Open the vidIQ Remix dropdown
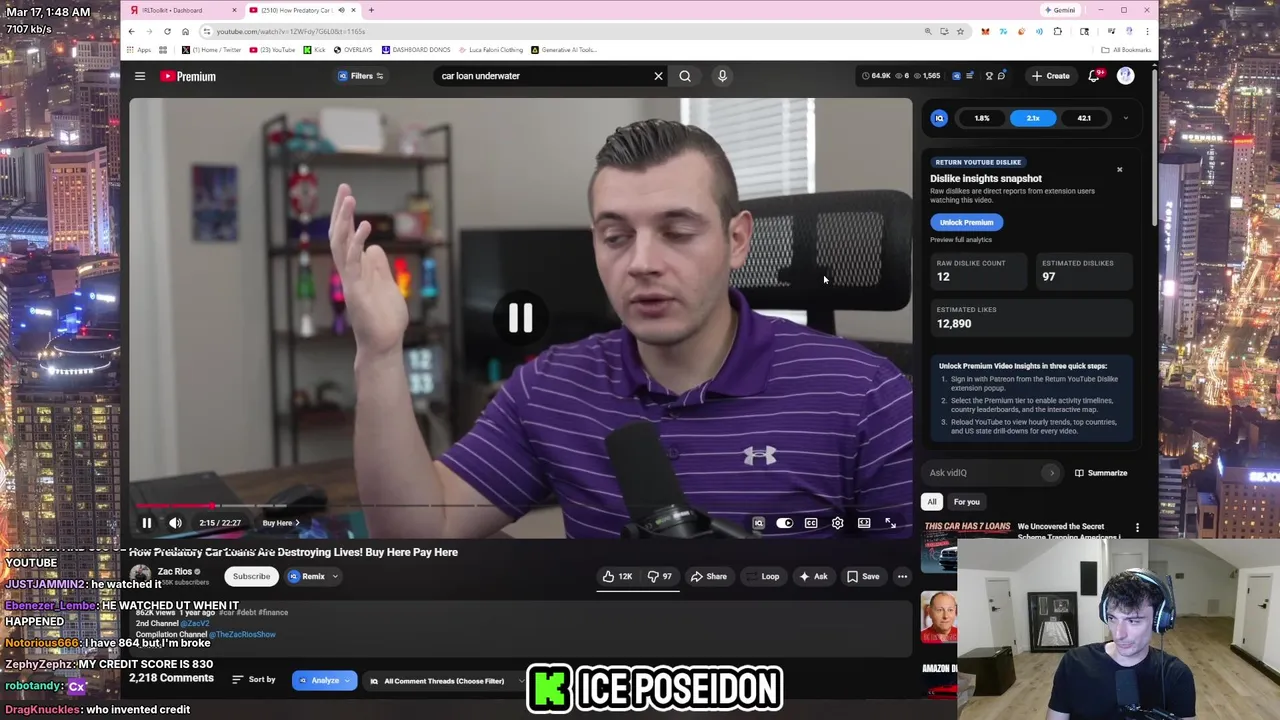 tap(313, 576)
